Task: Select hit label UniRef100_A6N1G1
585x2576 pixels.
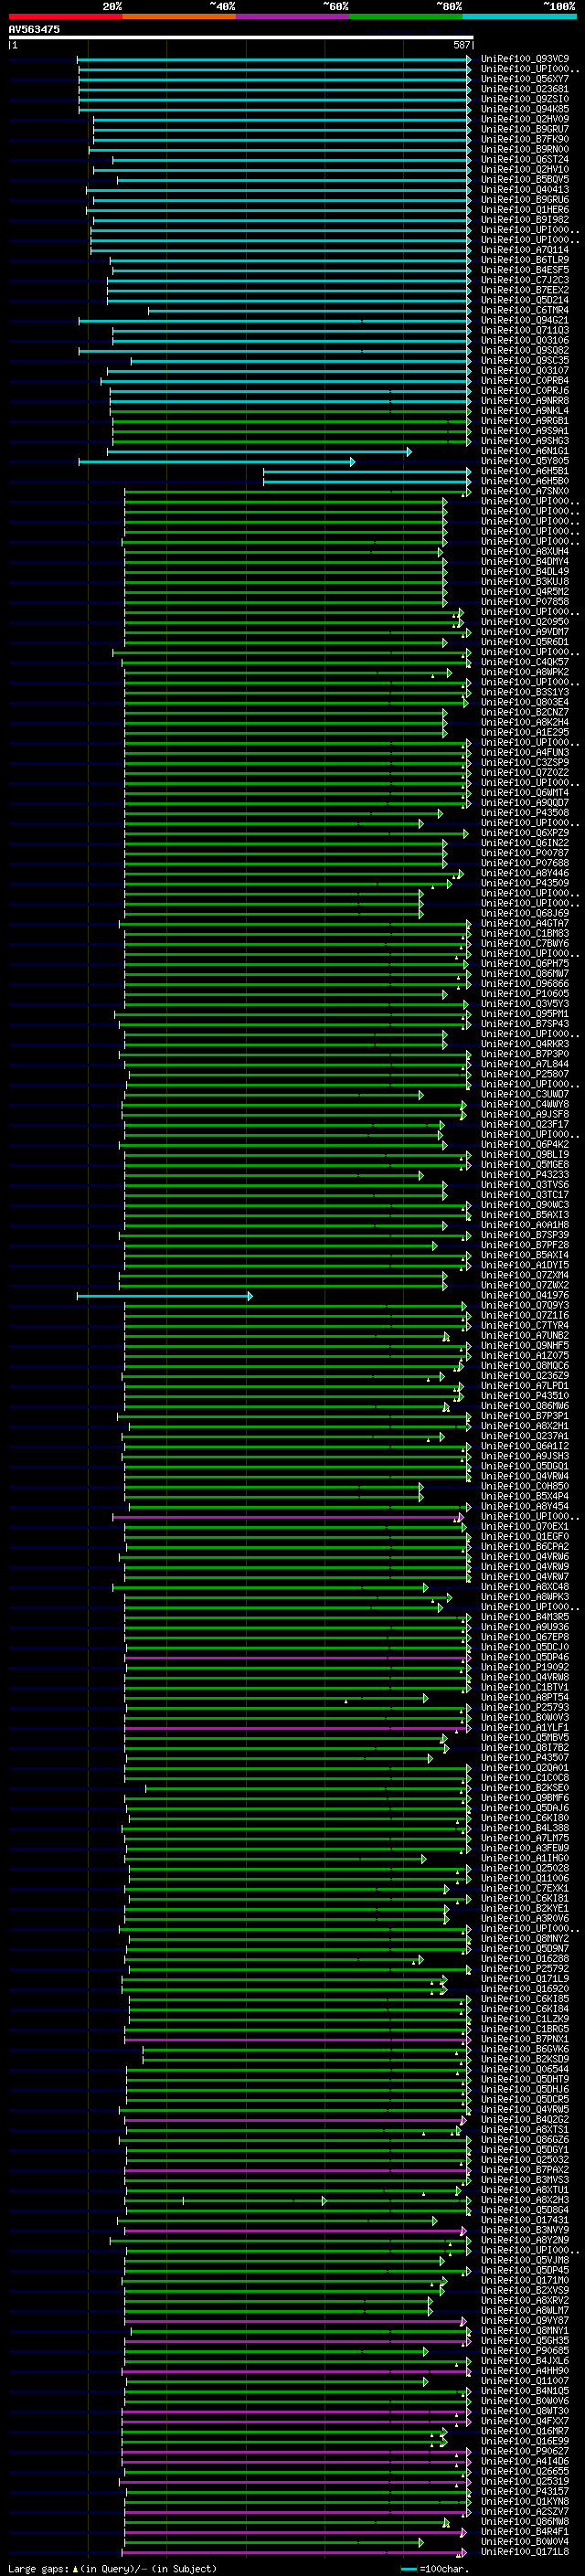Action: coord(525,452)
